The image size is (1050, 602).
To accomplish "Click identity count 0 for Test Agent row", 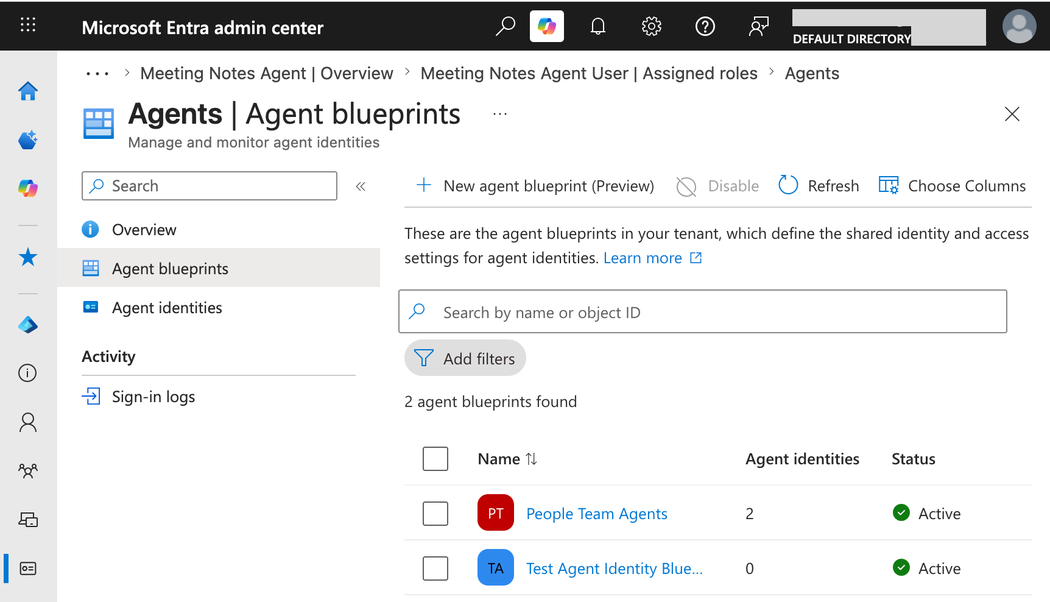I will point(749,569).
